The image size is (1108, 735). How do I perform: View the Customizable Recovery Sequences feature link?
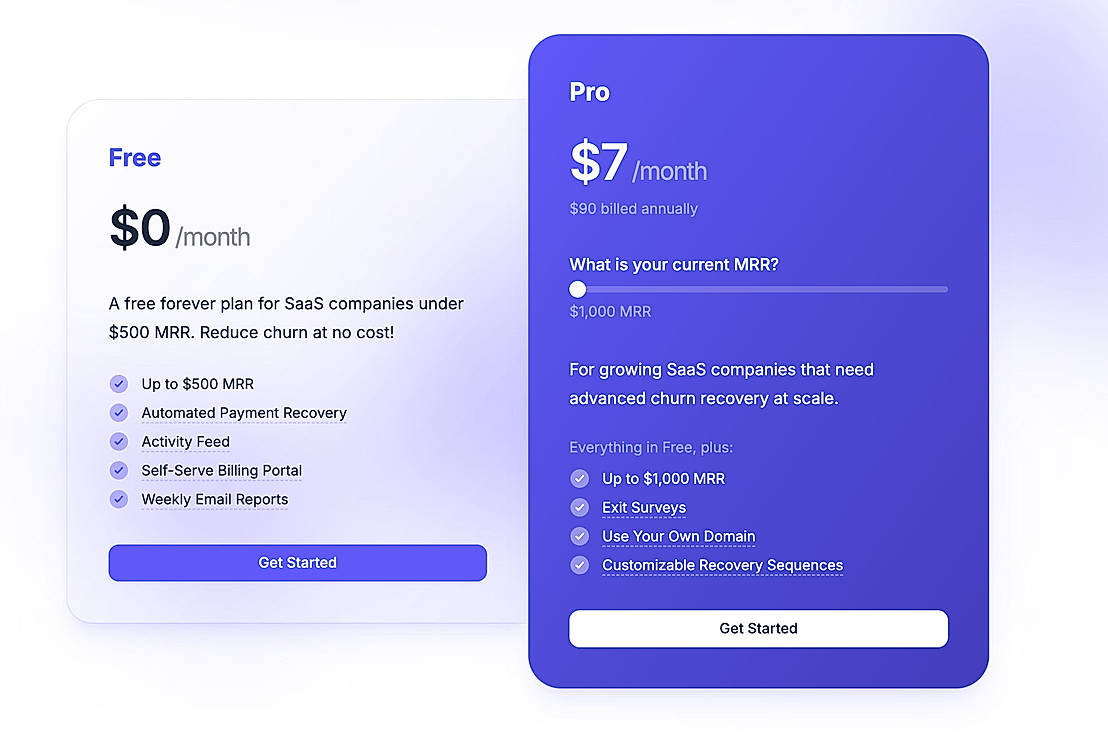(722, 566)
